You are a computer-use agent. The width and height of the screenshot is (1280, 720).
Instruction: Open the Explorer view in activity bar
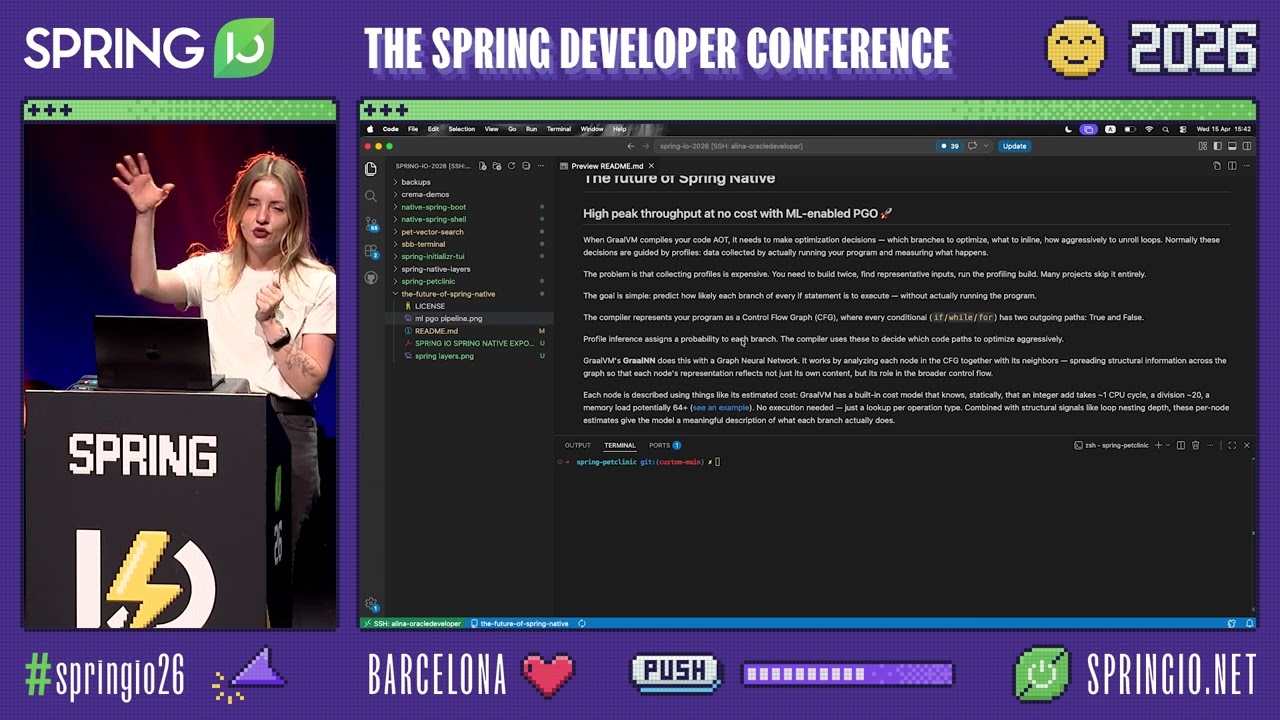[x=371, y=168]
